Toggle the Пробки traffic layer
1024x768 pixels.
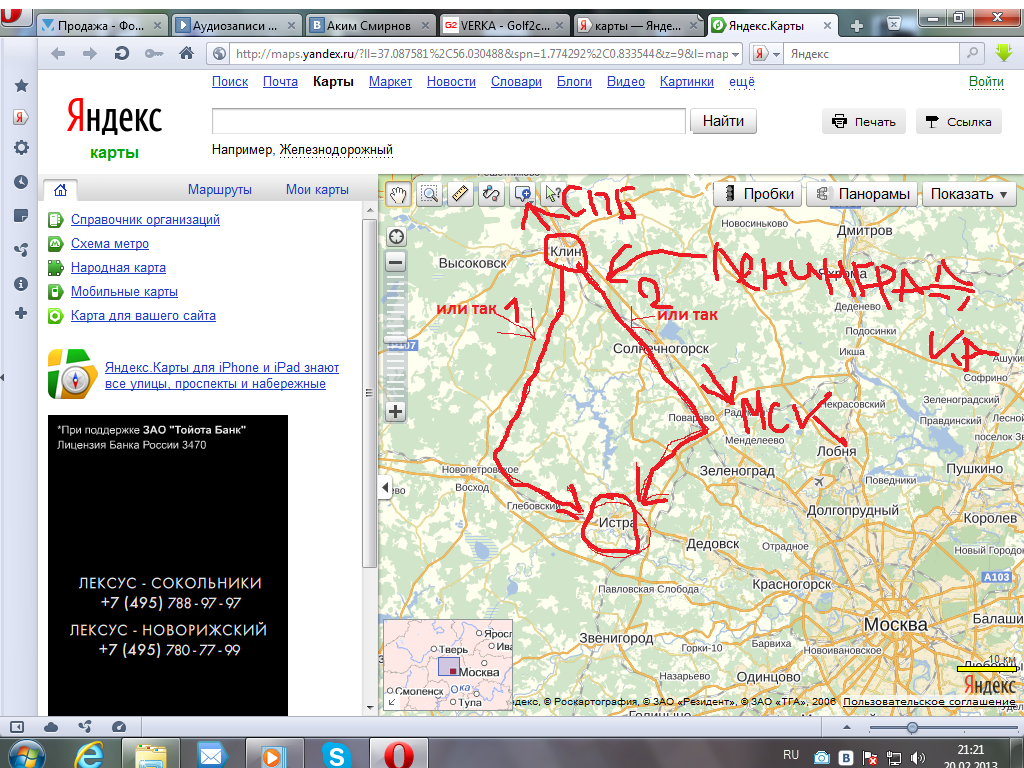(758, 194)
